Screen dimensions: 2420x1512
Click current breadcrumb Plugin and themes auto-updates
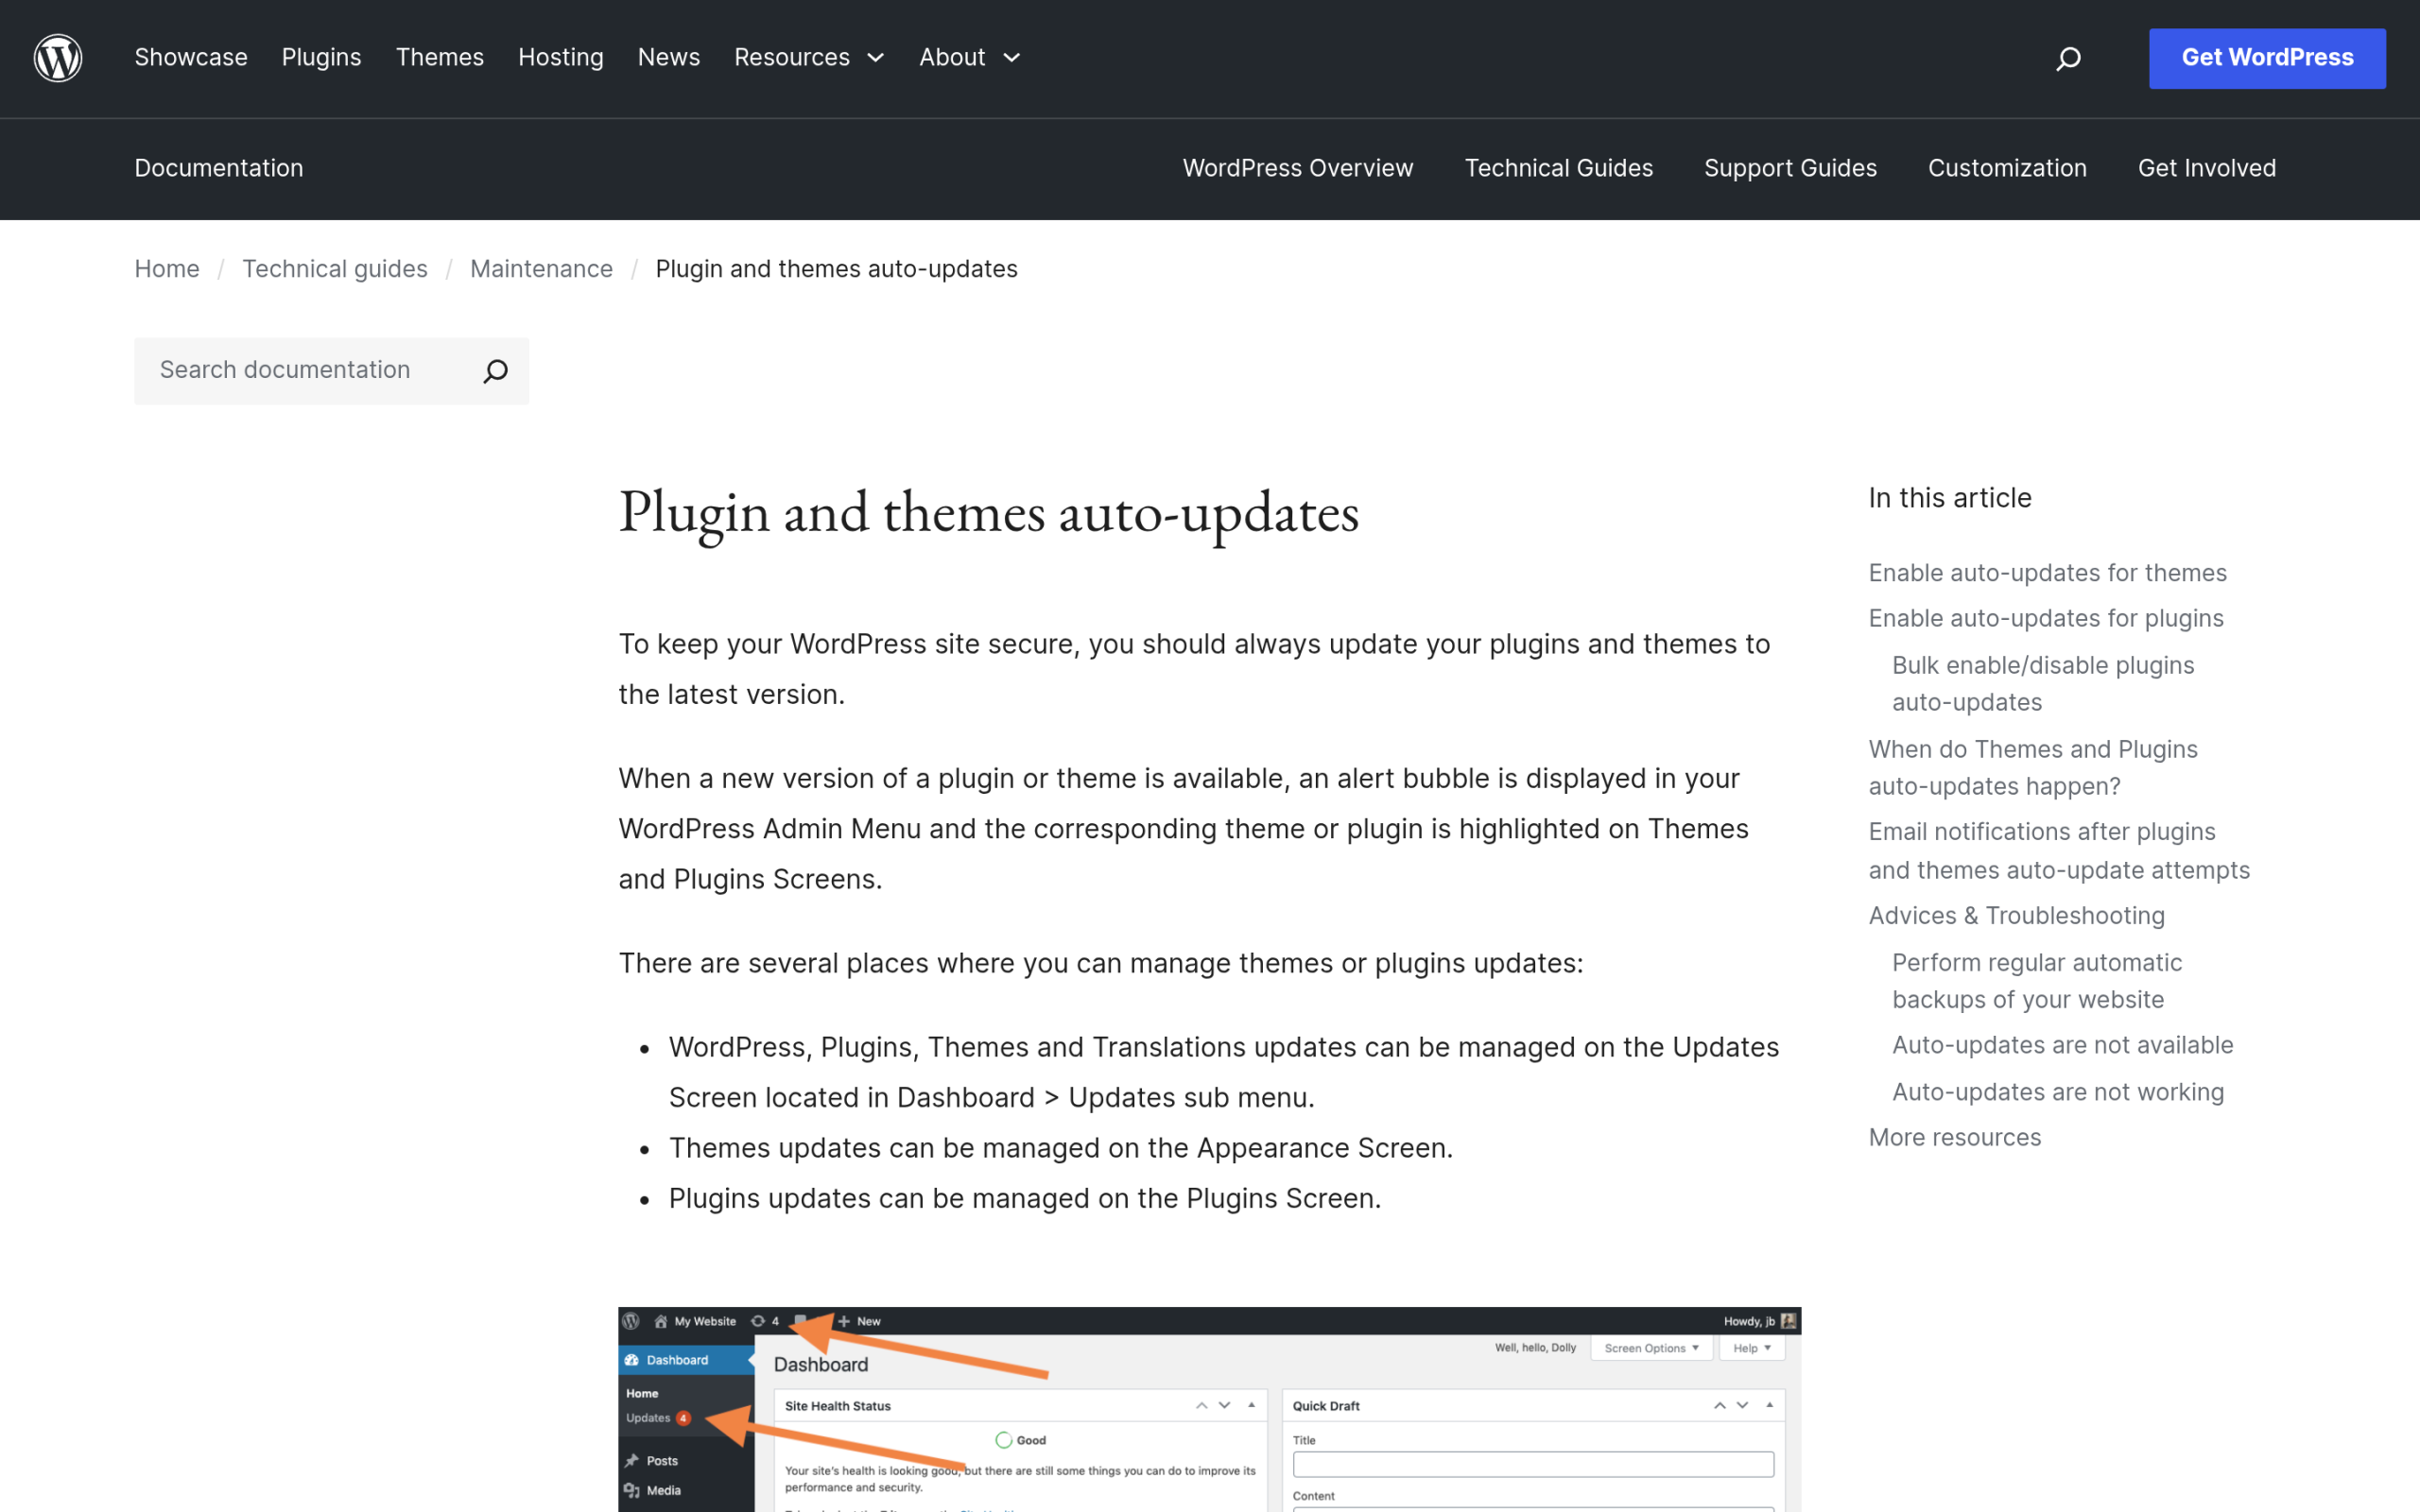(x=836, y=269)
